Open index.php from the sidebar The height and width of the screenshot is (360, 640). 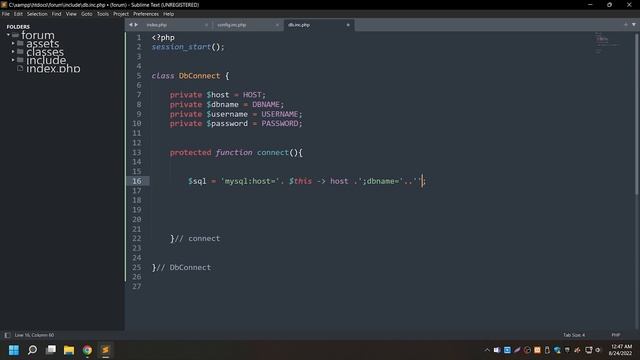tap(53, 69)
